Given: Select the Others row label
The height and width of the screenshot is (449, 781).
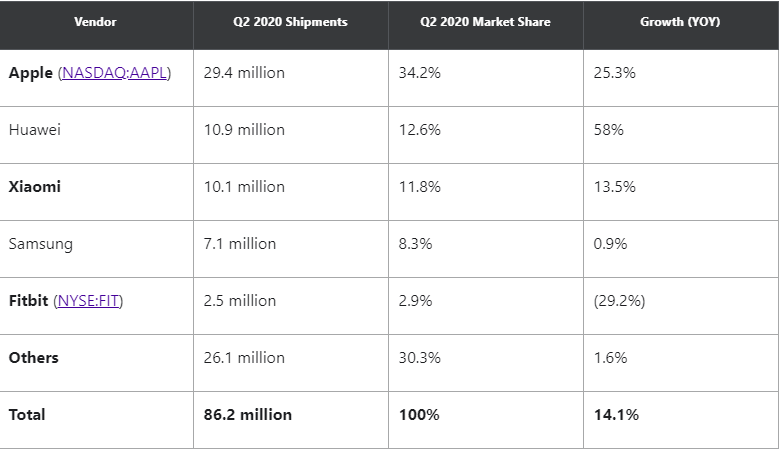Looking at the screenshot, I should pos(34,358).
